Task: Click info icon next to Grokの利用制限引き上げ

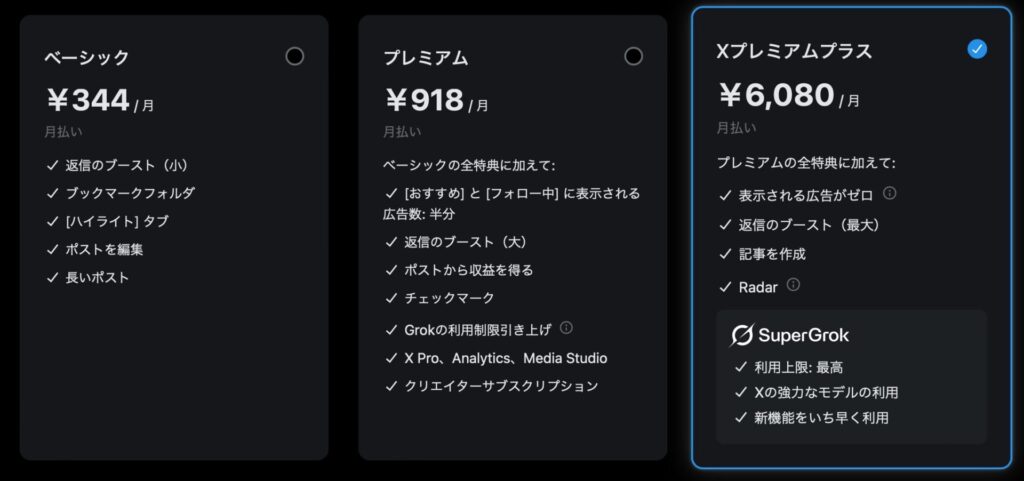Action: coord(566,328)
